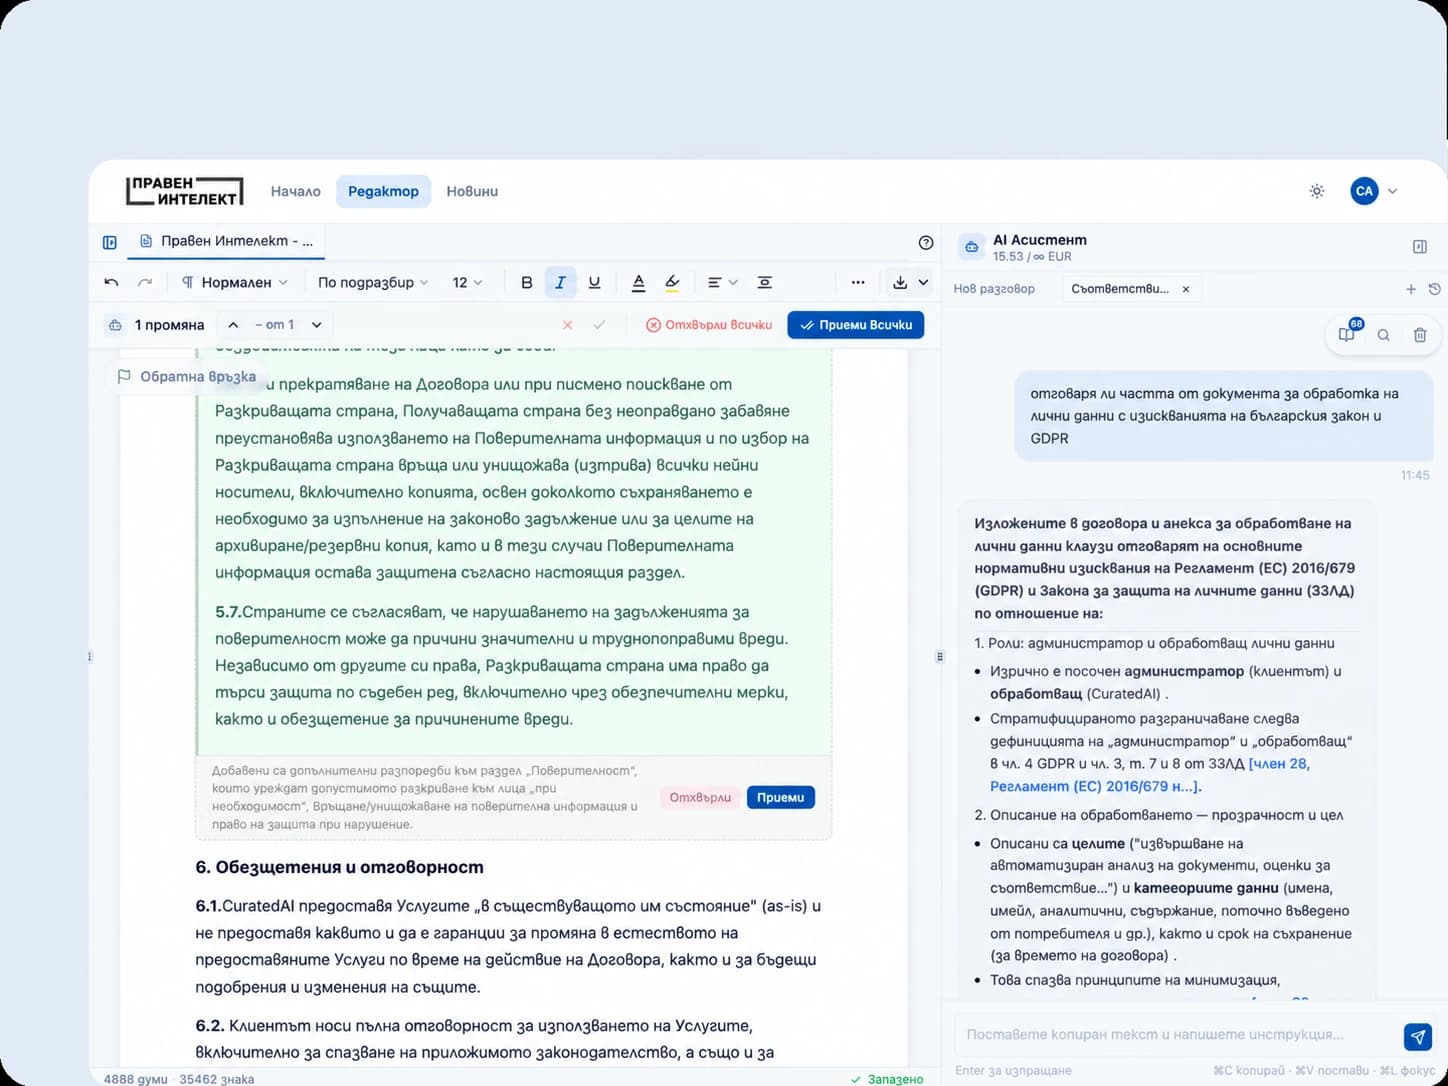Open the Новини navigation tab
The width and height of the screenshot is (1448, 1086).
[x=472, y=191]
